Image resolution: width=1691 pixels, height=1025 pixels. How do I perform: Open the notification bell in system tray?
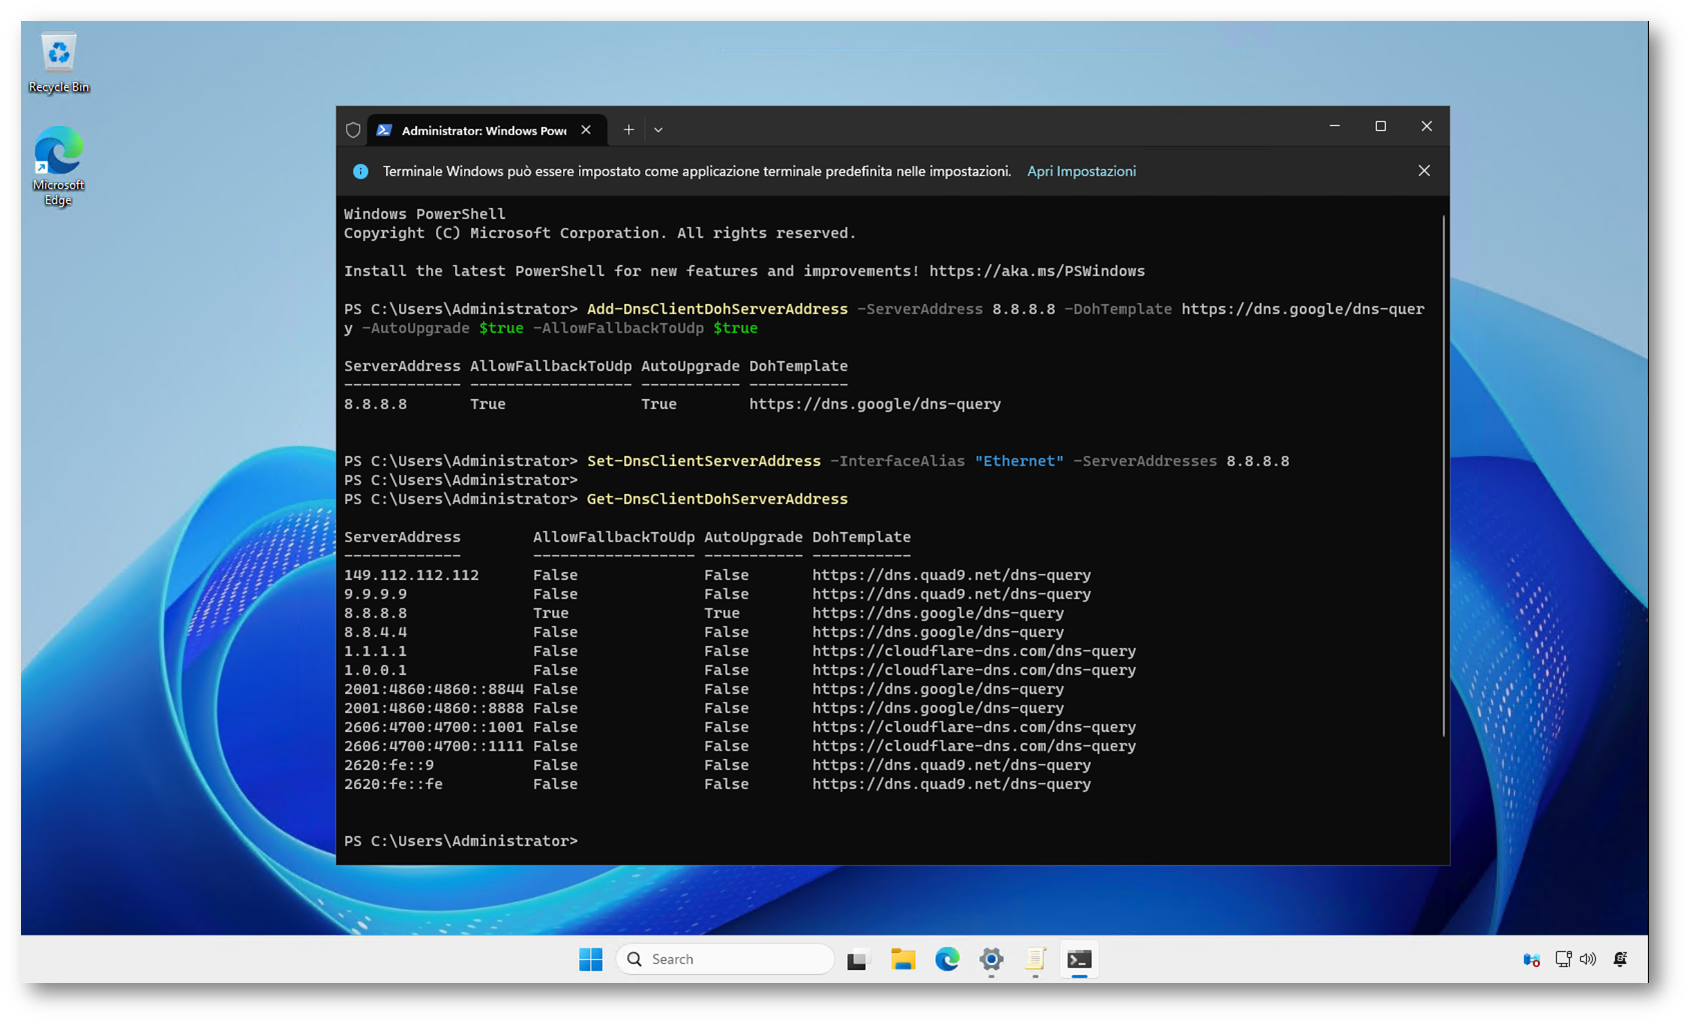(x=1620, y=960)
